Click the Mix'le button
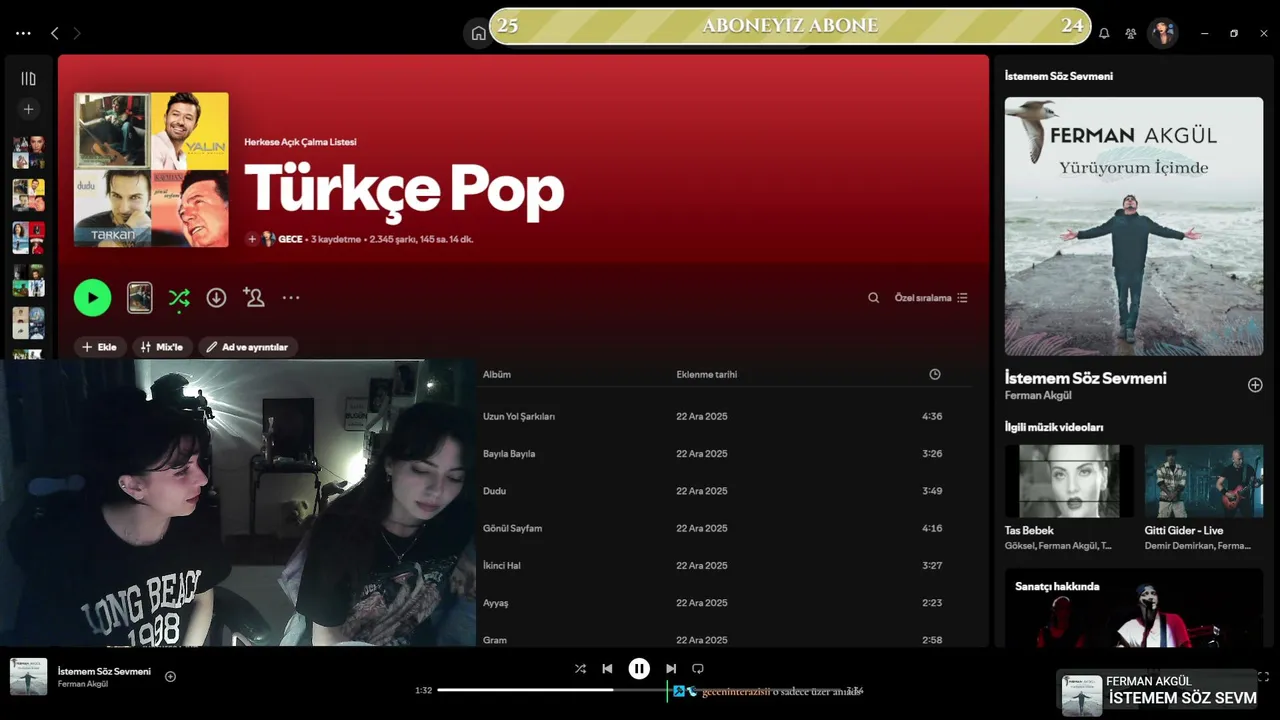 point(162,347)
